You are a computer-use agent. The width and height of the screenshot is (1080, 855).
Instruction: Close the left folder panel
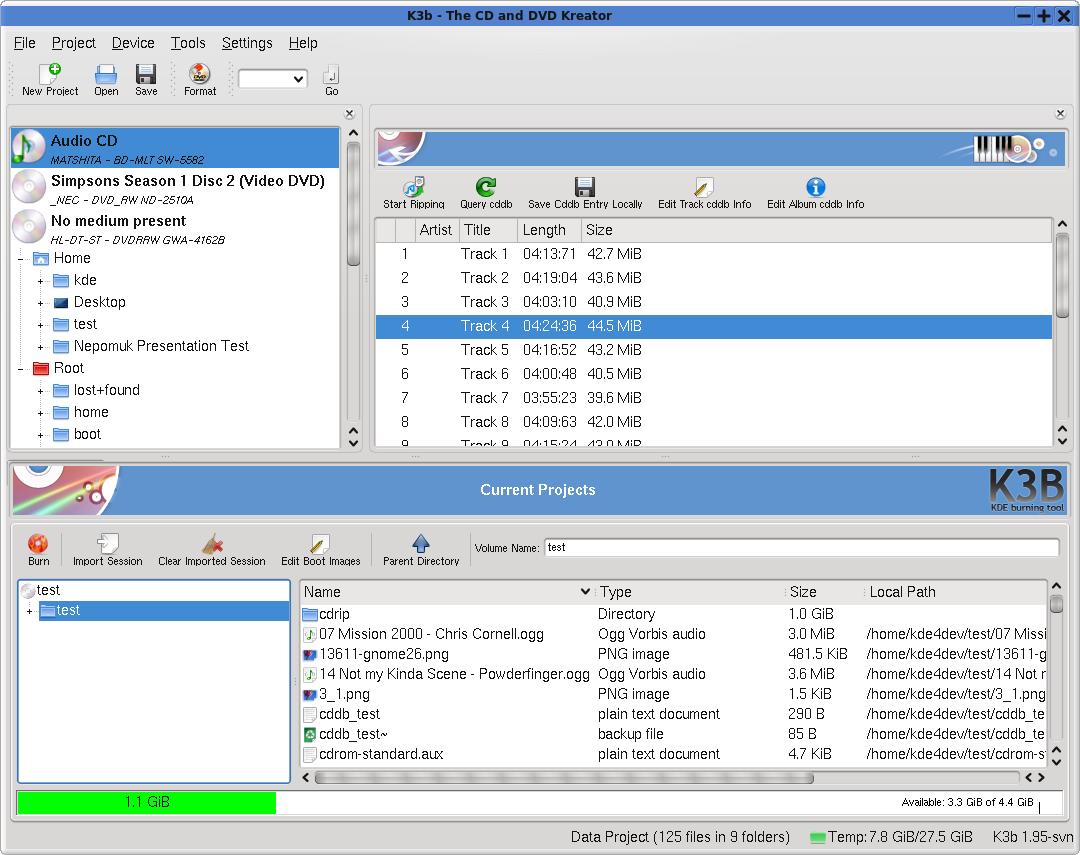tap(349, 114)
